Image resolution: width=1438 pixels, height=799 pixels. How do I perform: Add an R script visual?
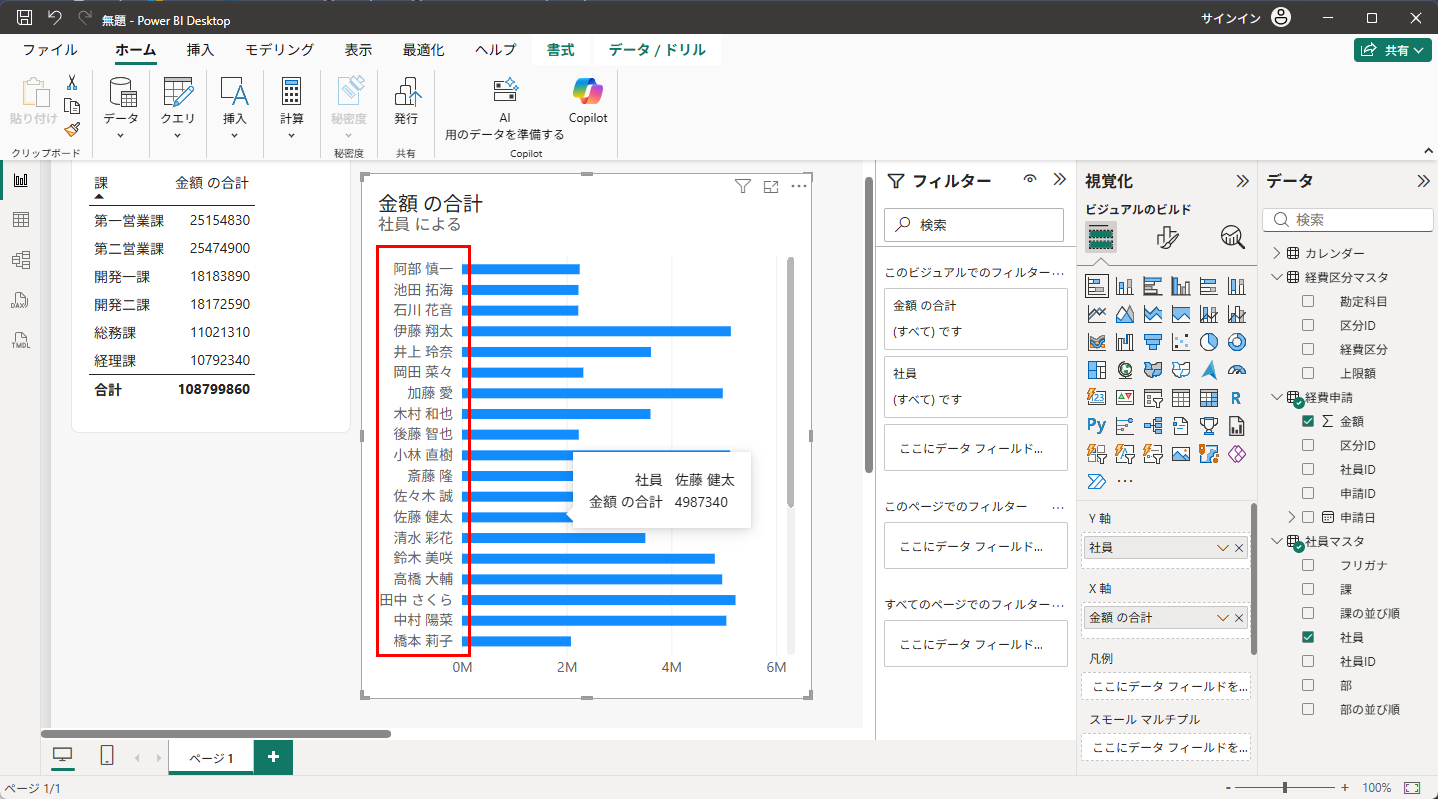1236,398
